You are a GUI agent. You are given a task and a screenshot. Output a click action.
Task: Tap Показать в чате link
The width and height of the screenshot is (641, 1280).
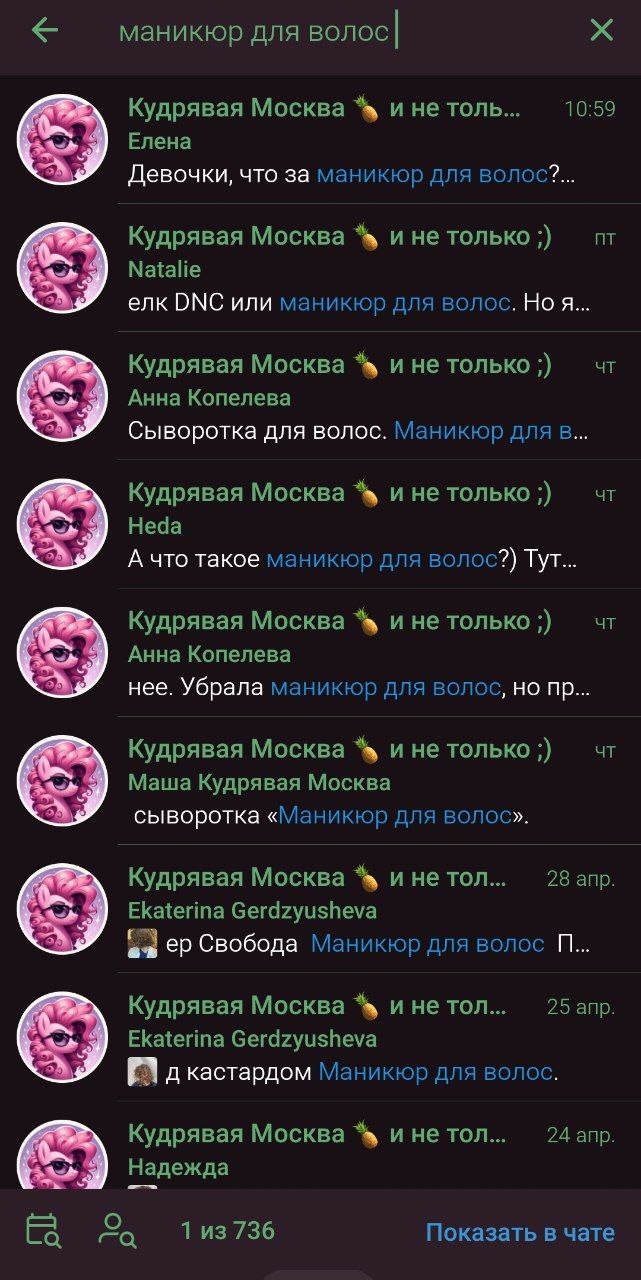tap(520, 1233)
